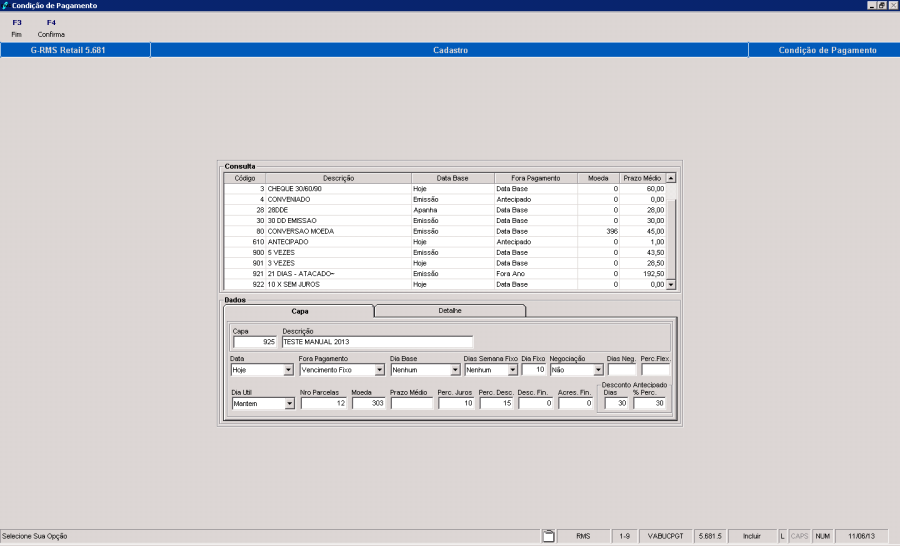
Task: Click the clipboard icon in the status bar
Action: pyautogui.click(x=548, y=536)
